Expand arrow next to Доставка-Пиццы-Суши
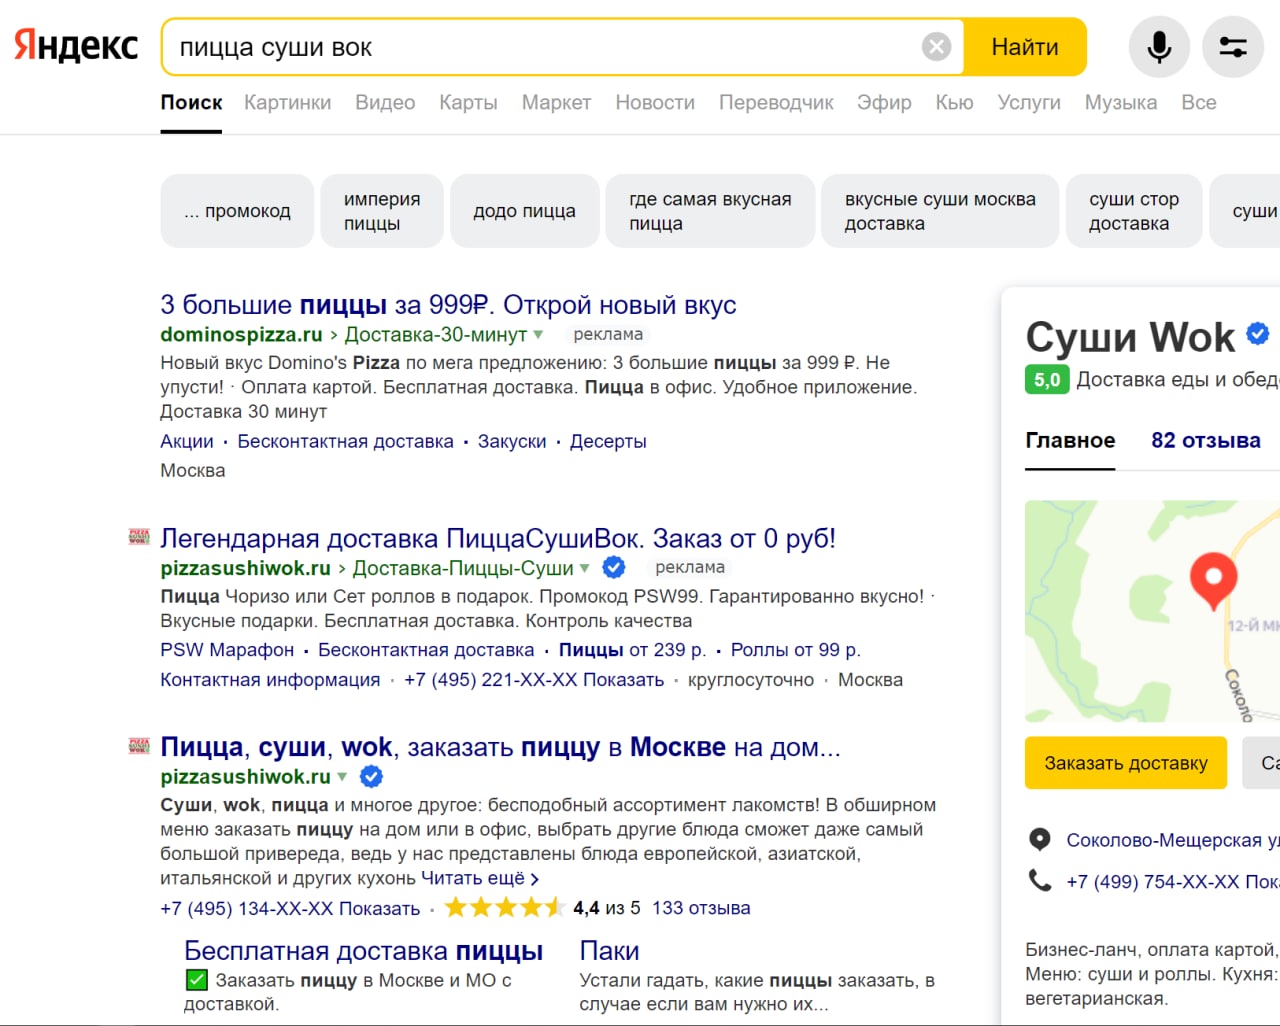The height and width of the screenshot is (1026, 1280). (x=585, y=568)
